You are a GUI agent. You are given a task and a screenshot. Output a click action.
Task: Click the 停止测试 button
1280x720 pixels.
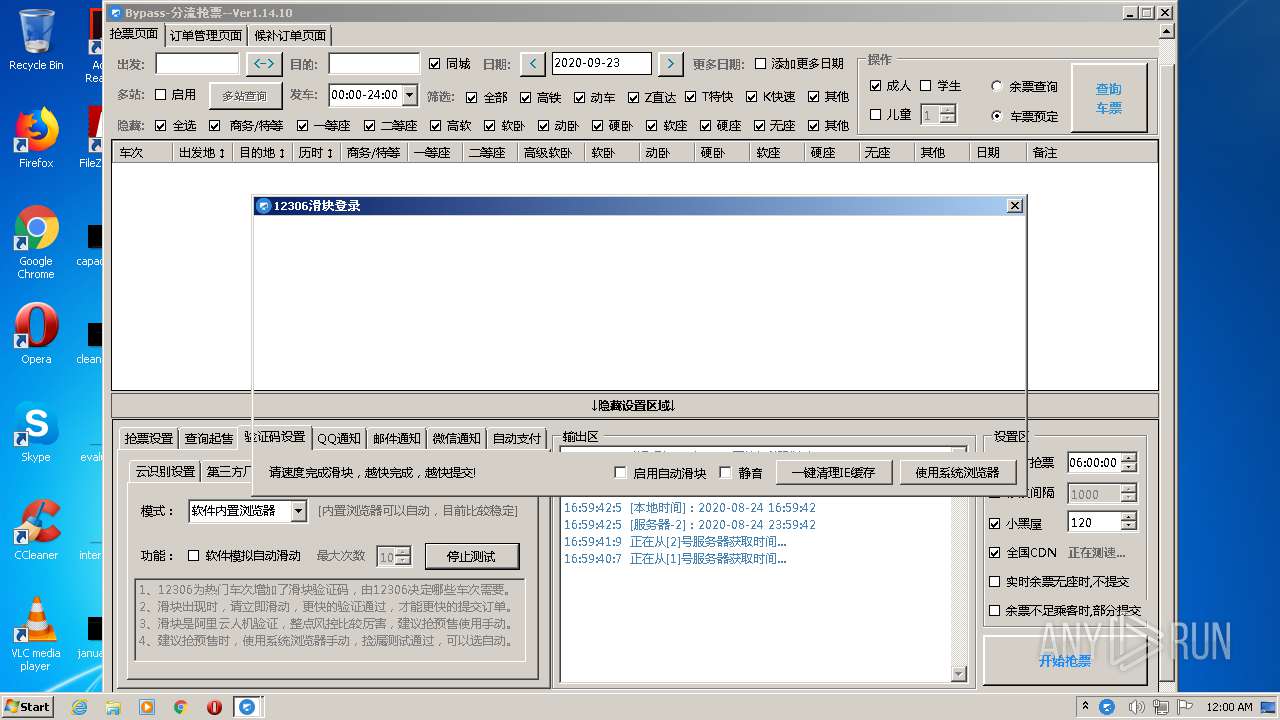click(x=473, y=556)
